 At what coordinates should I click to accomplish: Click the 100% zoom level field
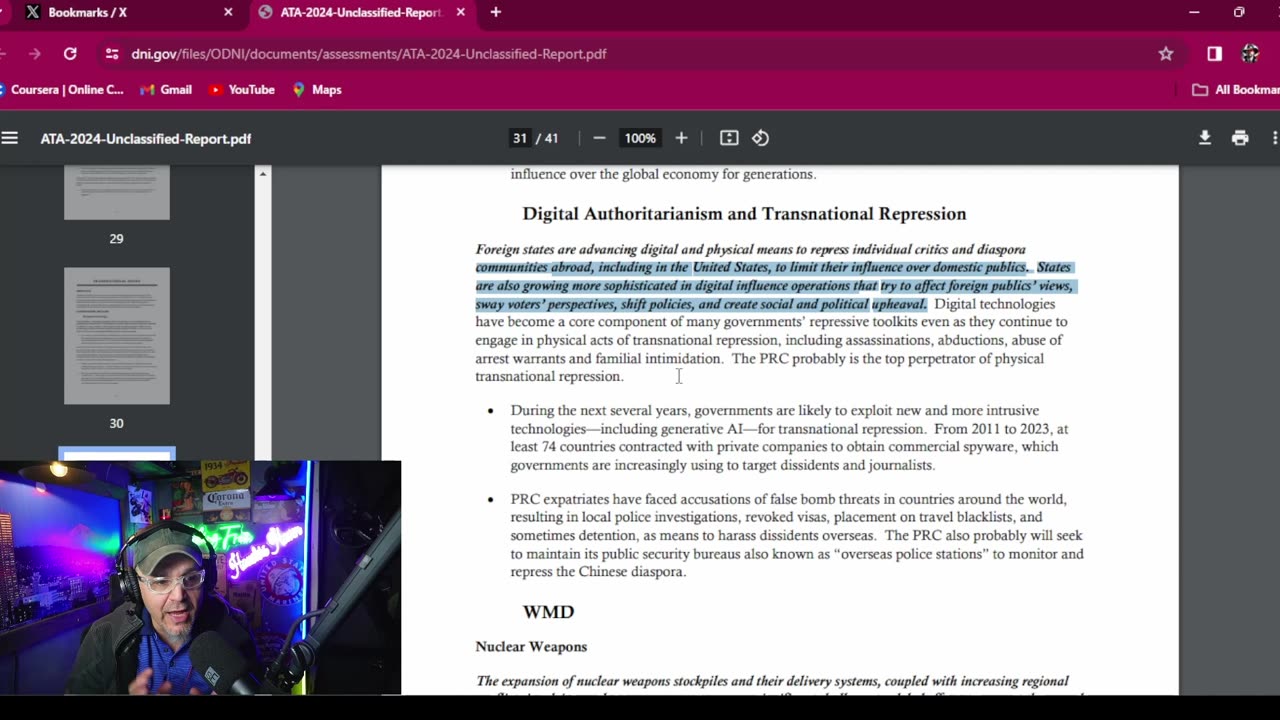pyautogui.click(x=640, y=138)
